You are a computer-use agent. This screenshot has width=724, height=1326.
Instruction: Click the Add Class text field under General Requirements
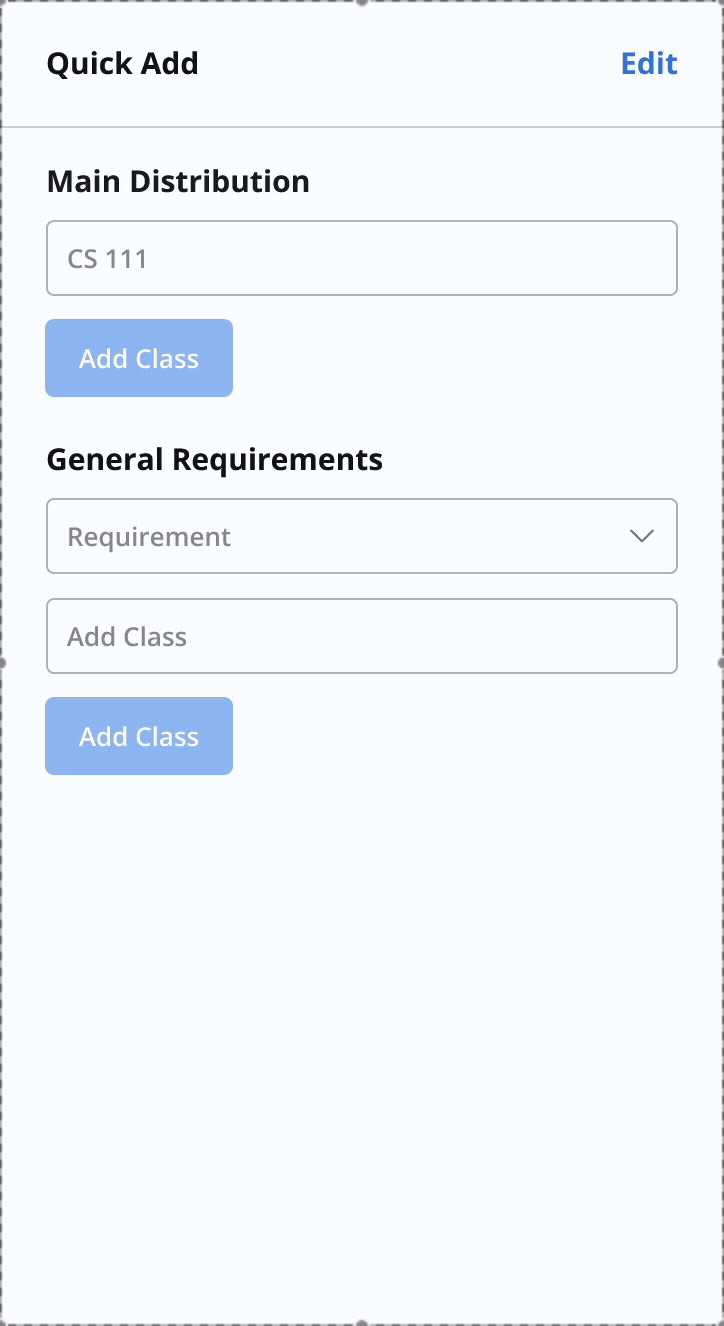tap(362, 636)
